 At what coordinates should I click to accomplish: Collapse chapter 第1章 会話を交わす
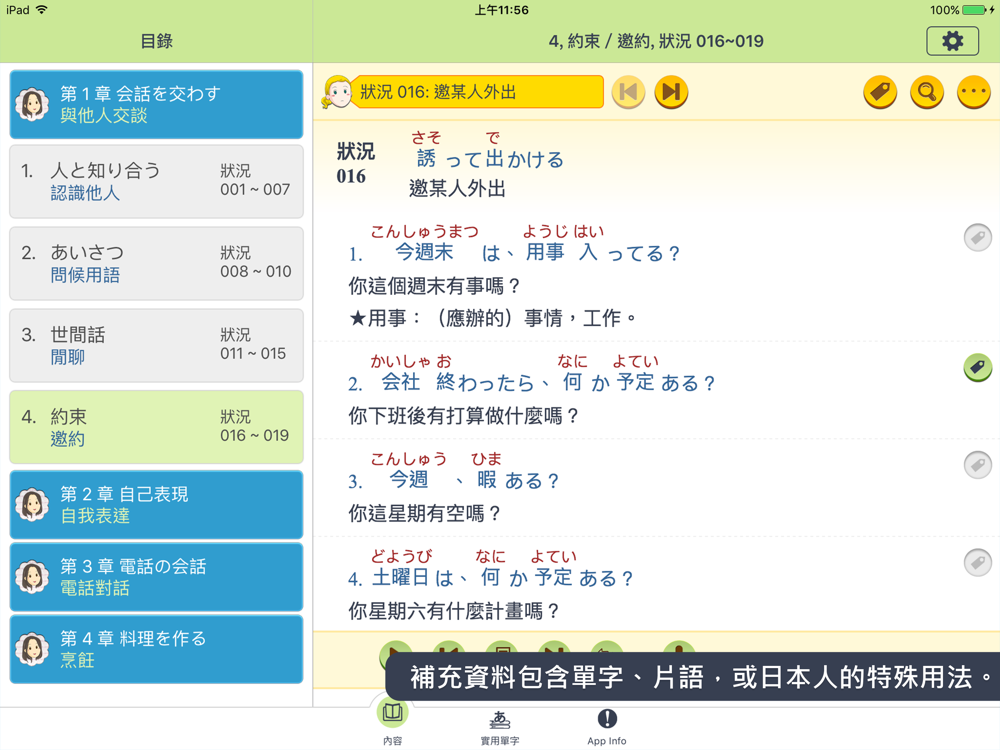click(x=156, y=105)
